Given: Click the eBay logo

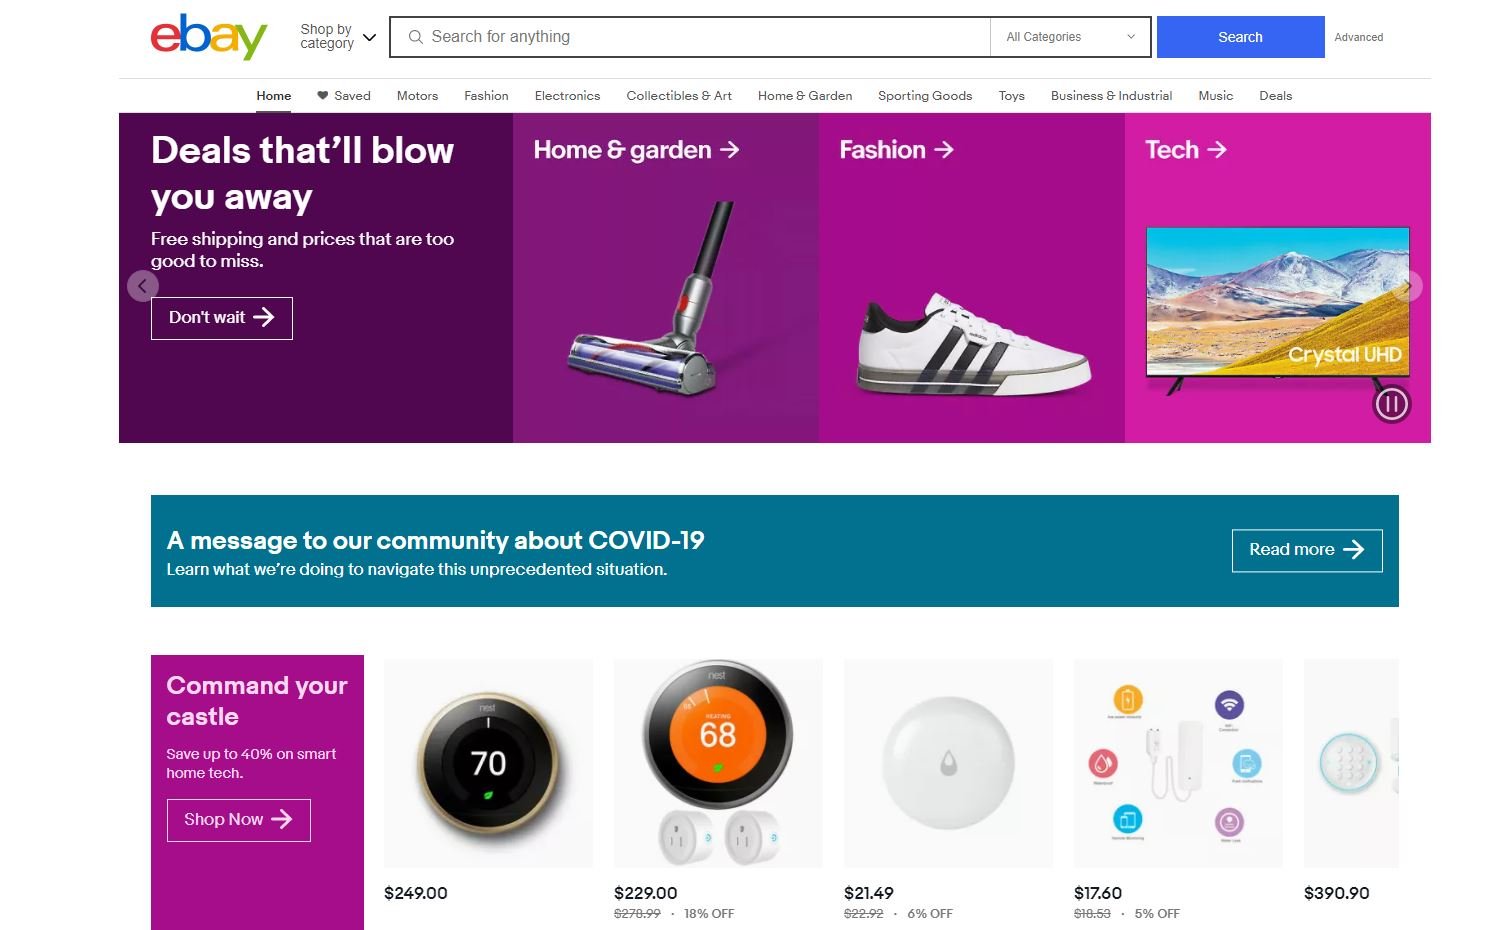Looking at the screenshot, I should [207, 37].
